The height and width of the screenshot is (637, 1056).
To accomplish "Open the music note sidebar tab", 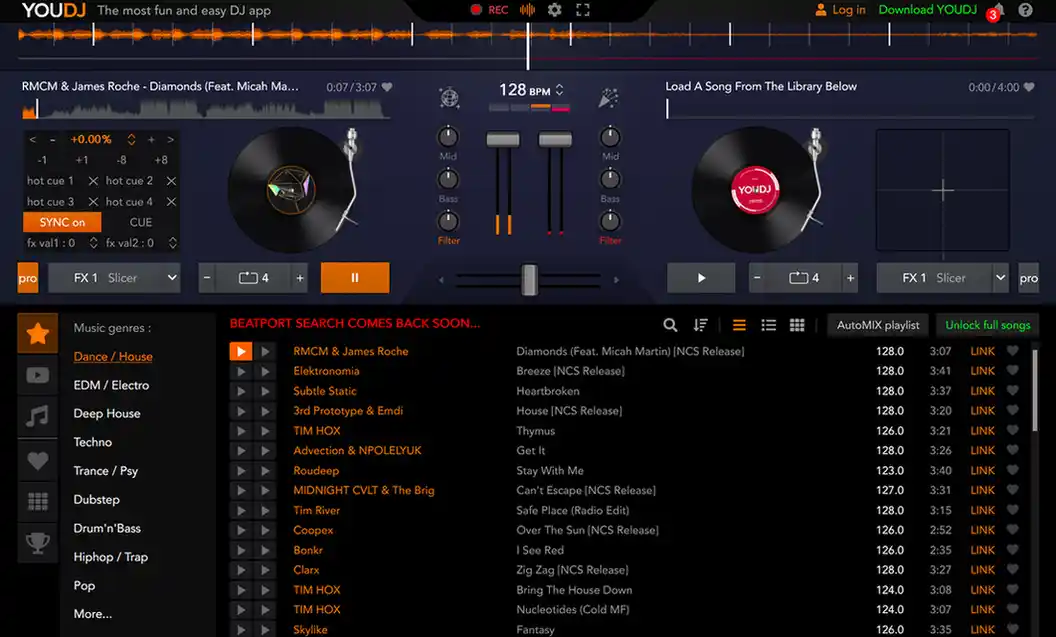I will (38, 417).
